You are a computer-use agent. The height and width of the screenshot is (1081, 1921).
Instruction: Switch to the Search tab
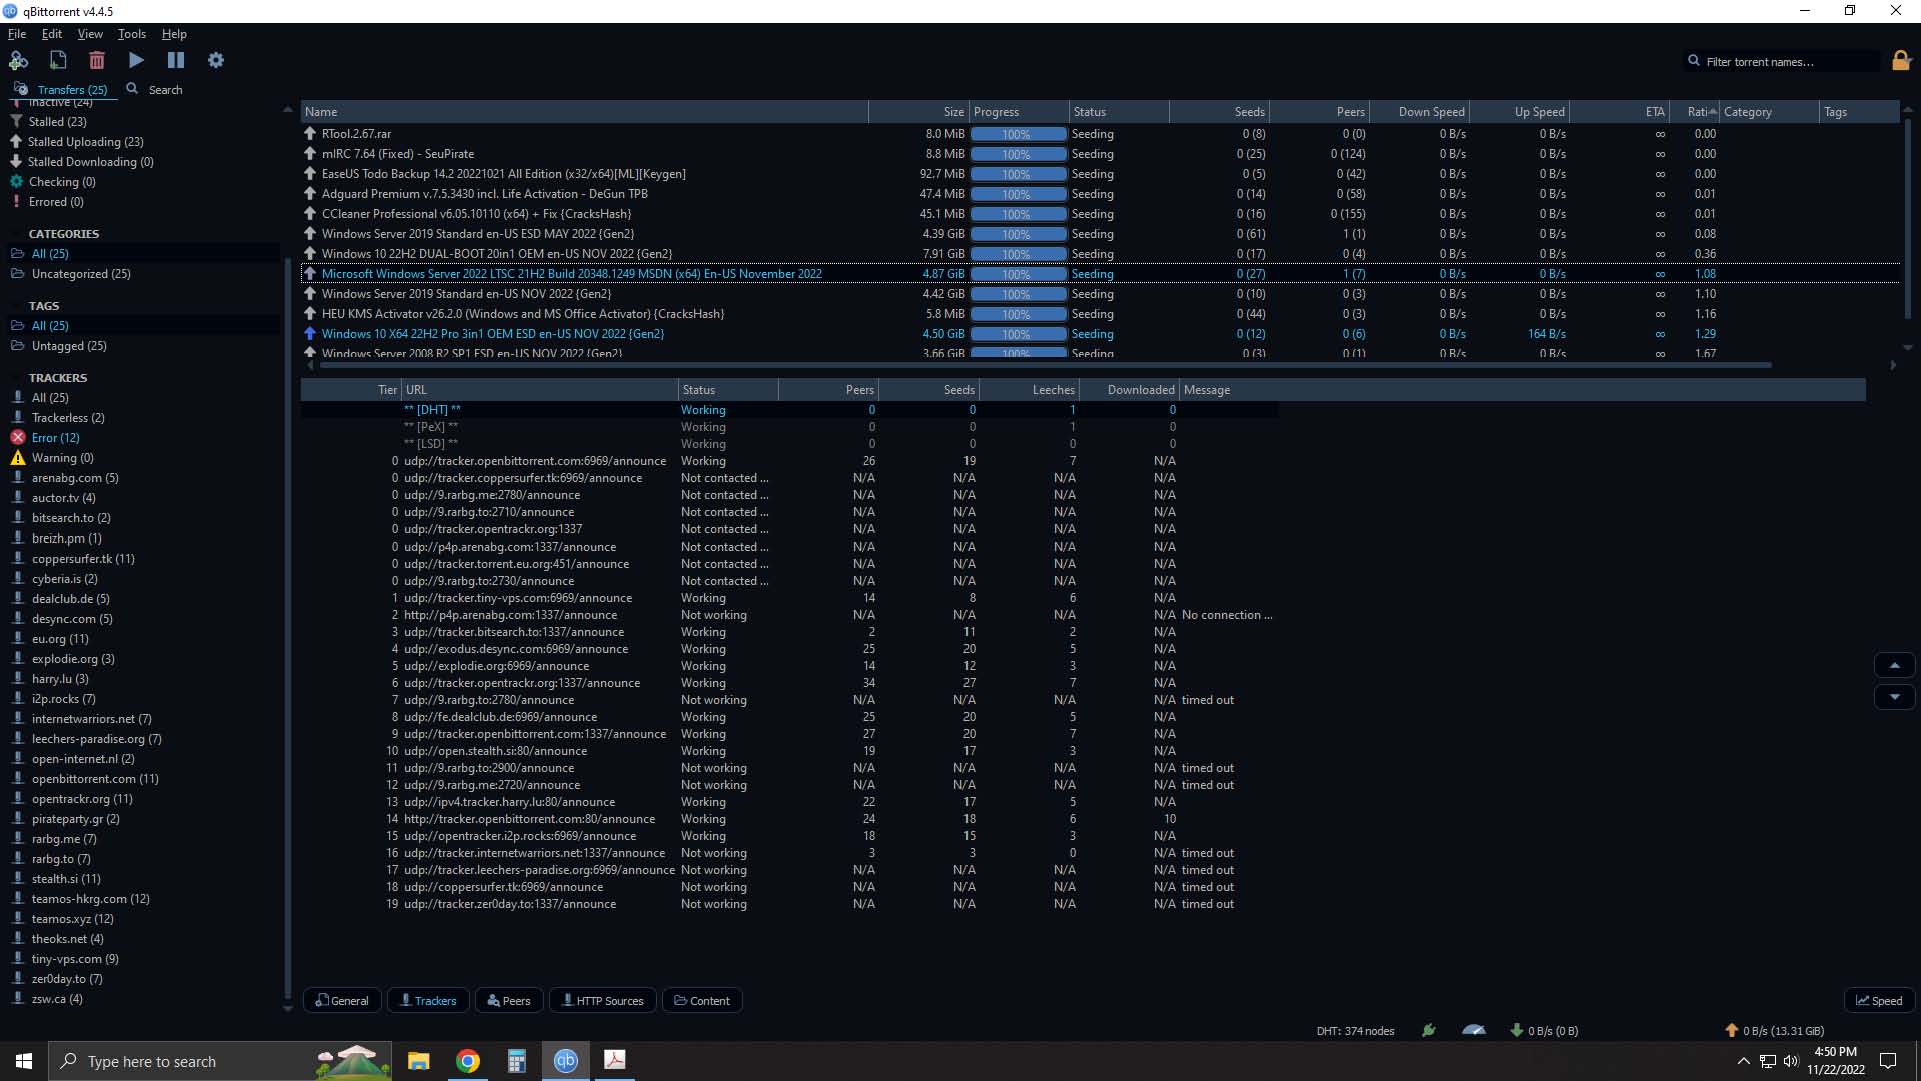[155, 90]
